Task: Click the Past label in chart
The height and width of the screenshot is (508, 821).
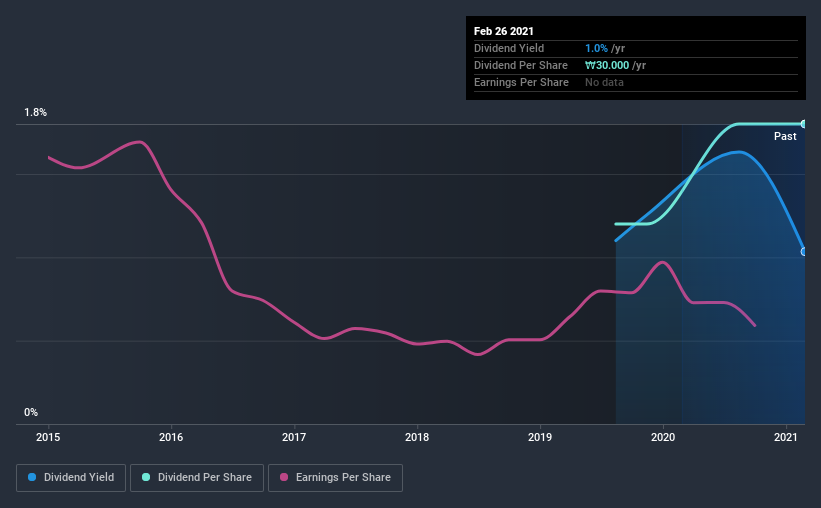Action: pyautogui.click(x=785, y=136)
